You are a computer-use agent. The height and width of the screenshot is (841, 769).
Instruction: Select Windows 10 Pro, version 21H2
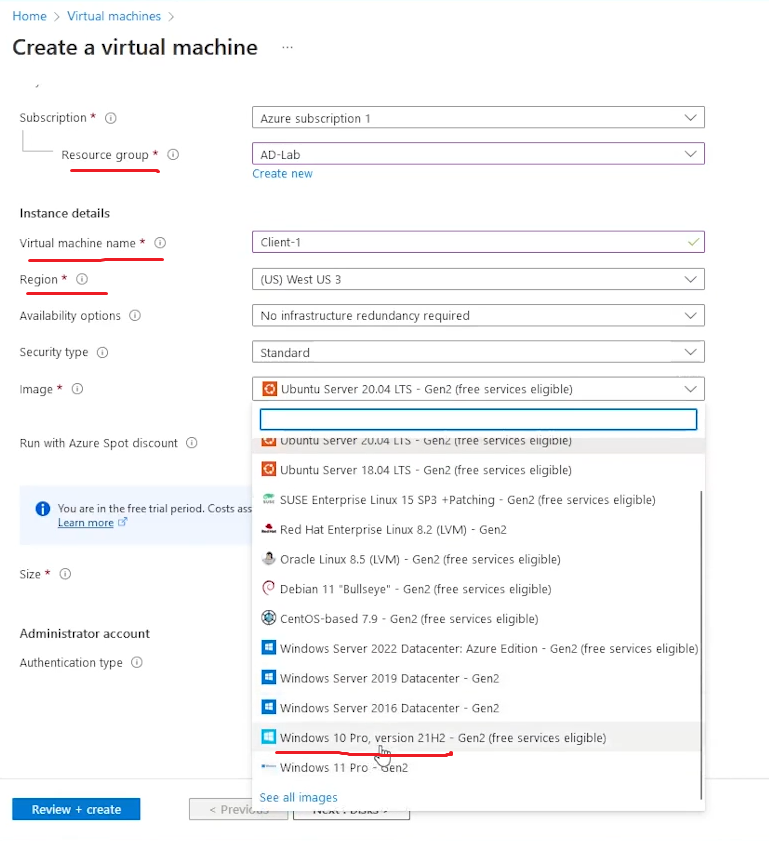pos(476,737)
